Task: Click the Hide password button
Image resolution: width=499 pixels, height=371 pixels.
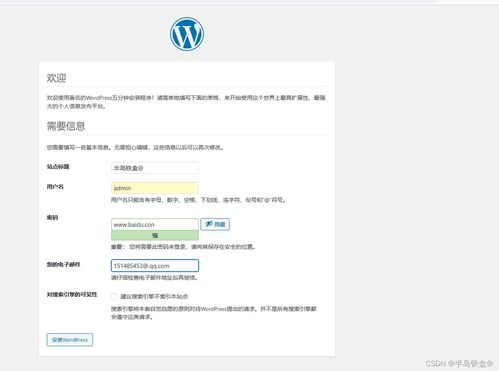Action: pyautogui.click(x=215, y=224)
